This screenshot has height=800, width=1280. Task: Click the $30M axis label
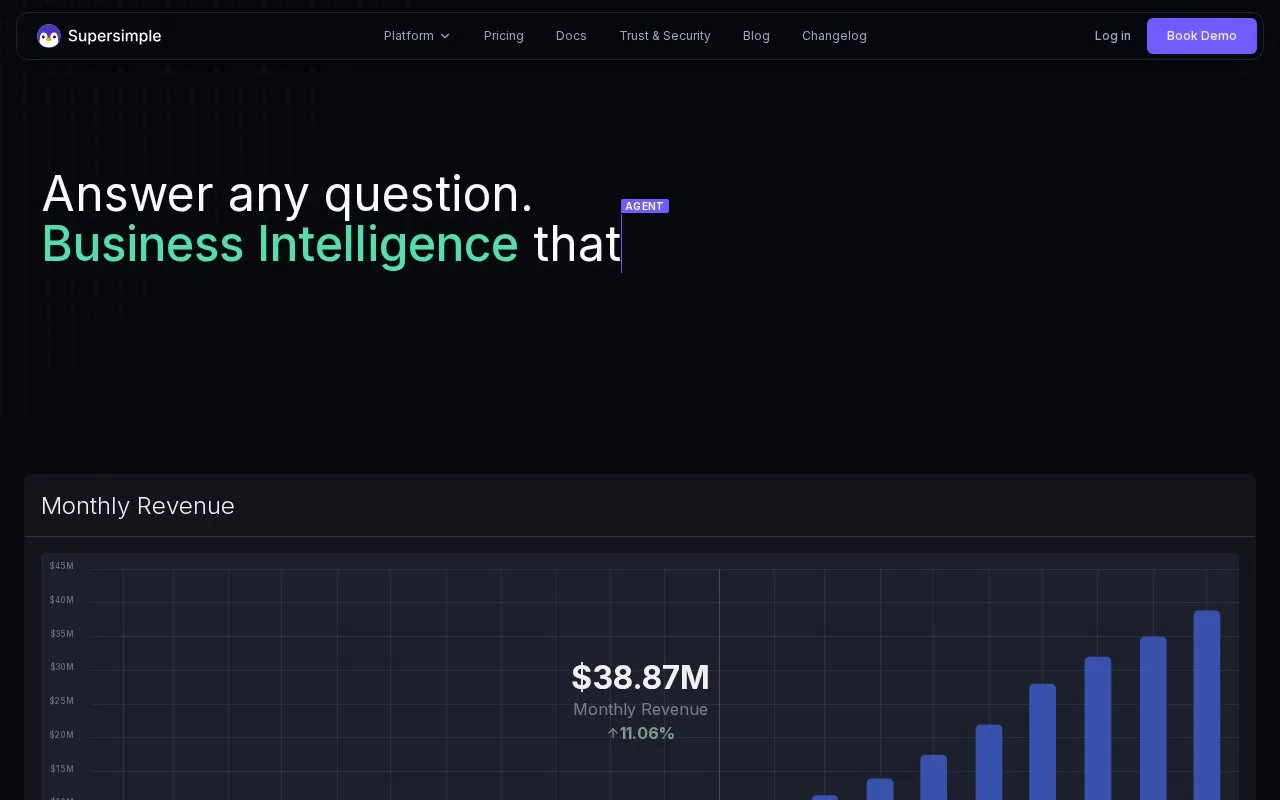[x=62, y=667]
